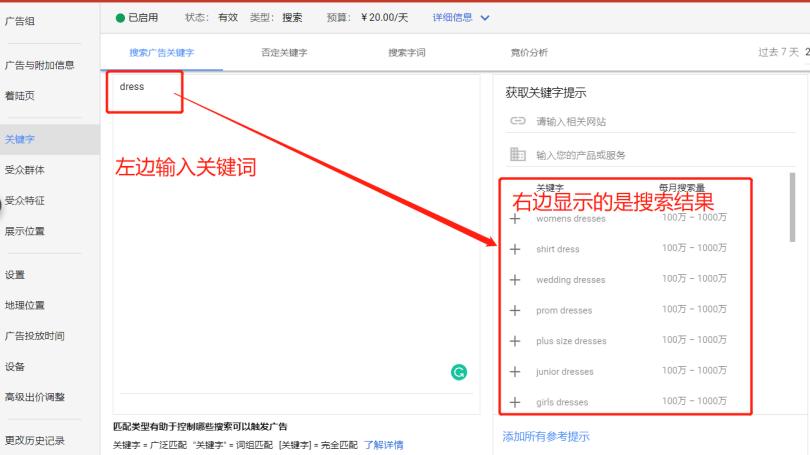This screenshot has width=810, height=455.
Task: Click the 详细信息 link
Action: coord(452,18)
